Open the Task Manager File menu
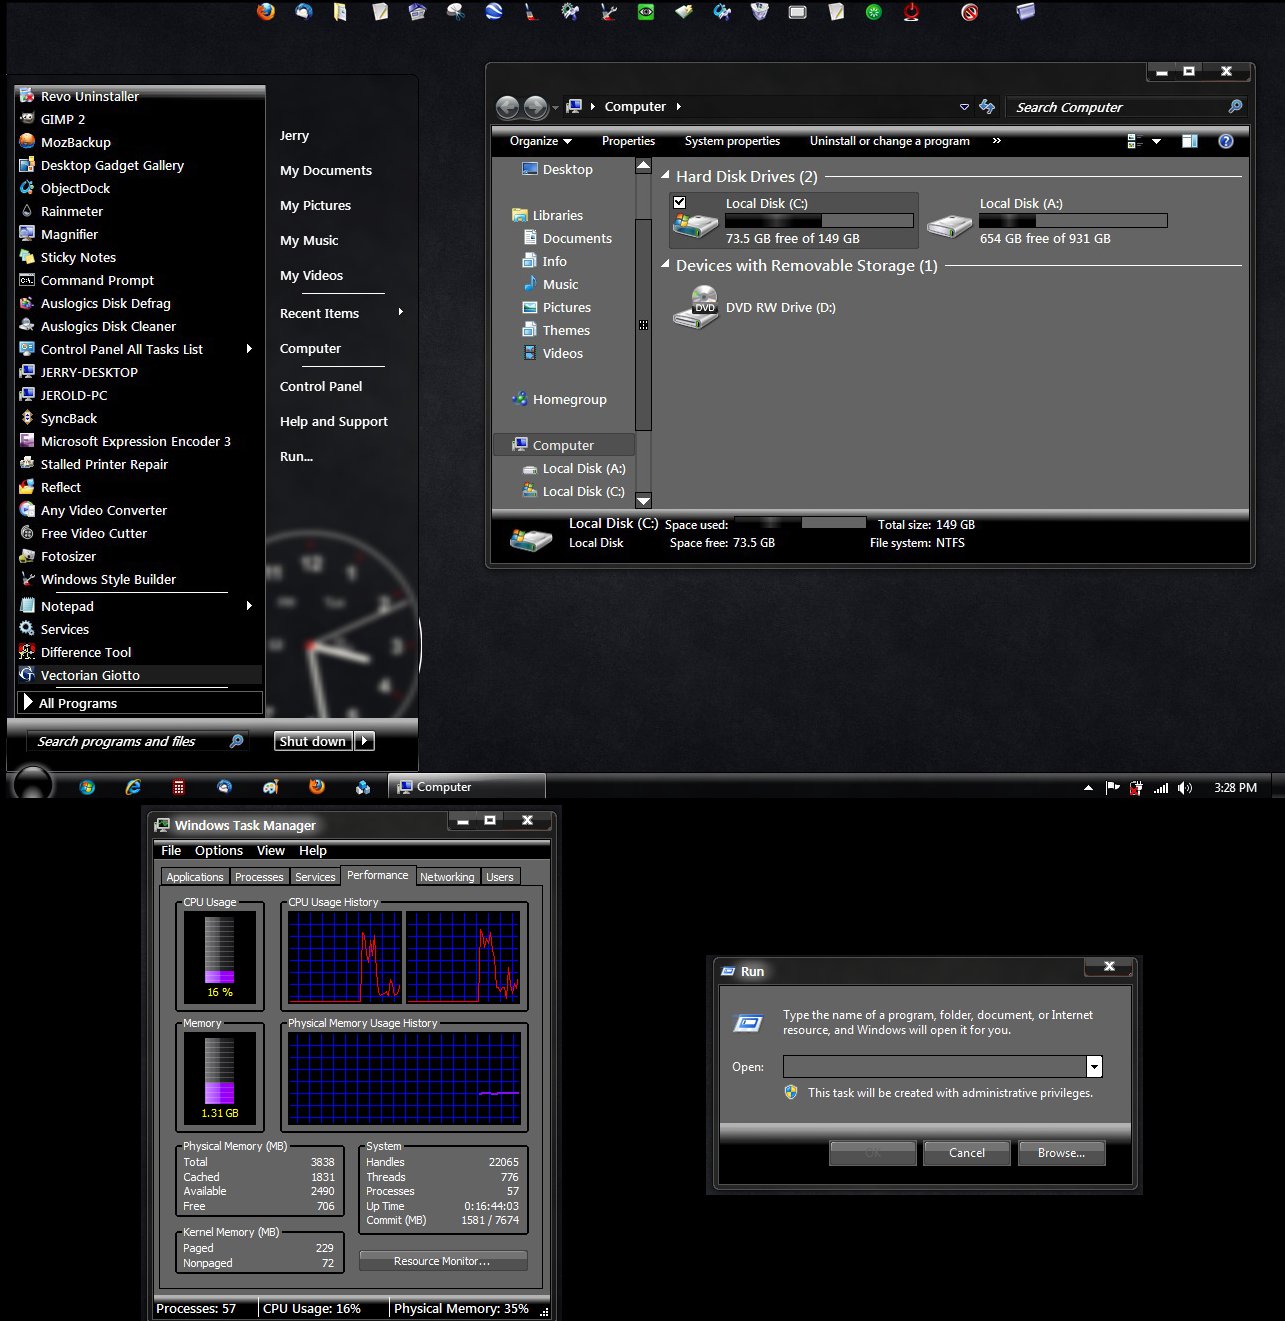 coord(171,851)
